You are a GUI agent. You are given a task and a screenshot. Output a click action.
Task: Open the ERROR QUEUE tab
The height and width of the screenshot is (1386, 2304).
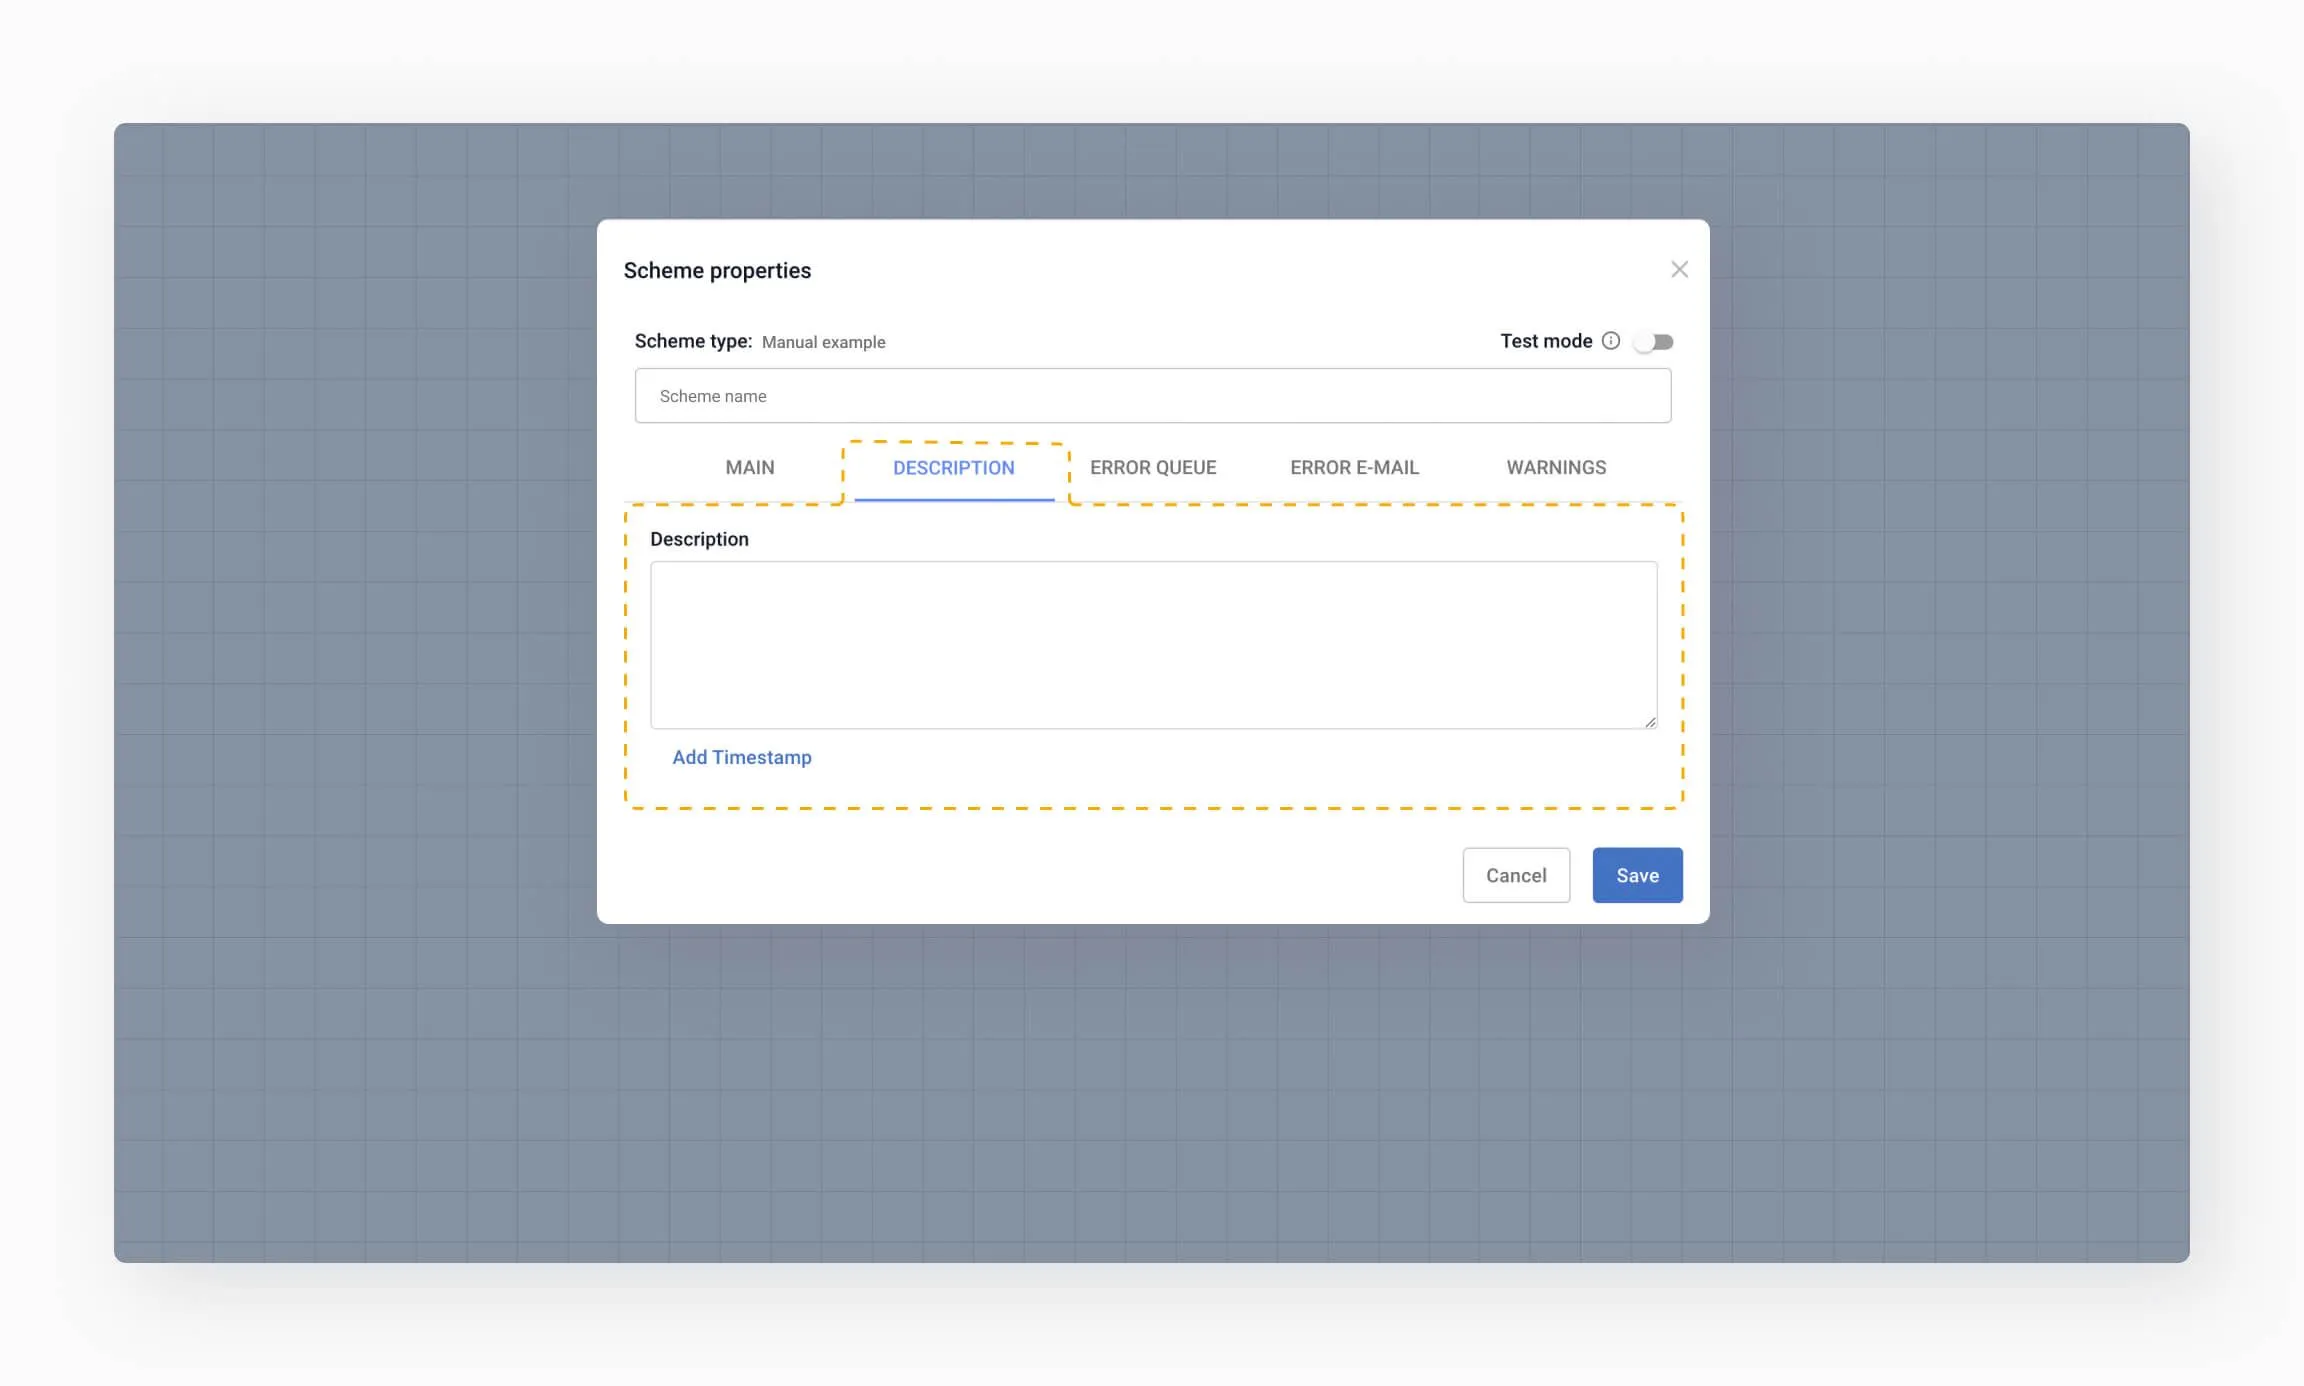click(1153, 468)
